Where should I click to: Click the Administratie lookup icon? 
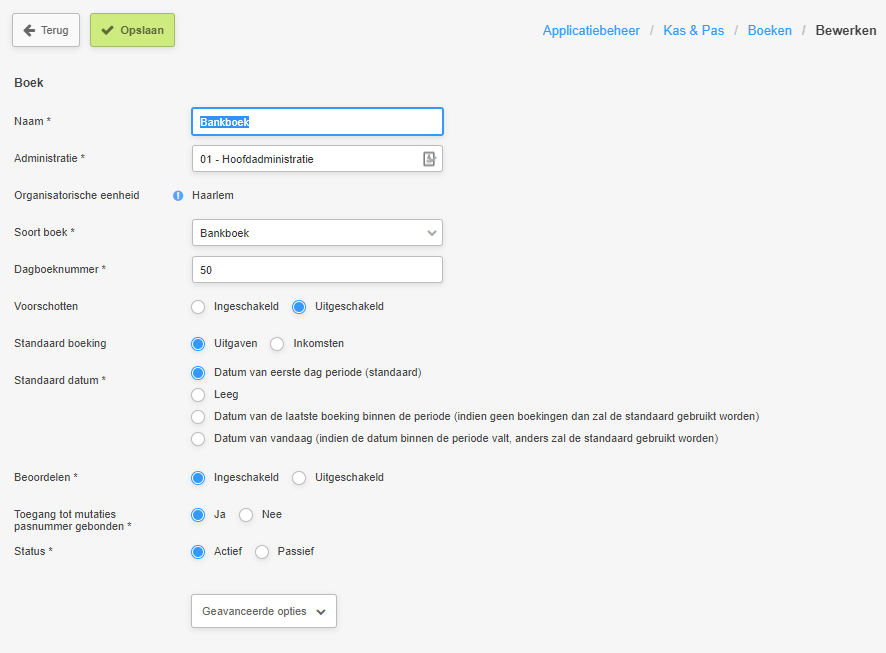[429, 159]
